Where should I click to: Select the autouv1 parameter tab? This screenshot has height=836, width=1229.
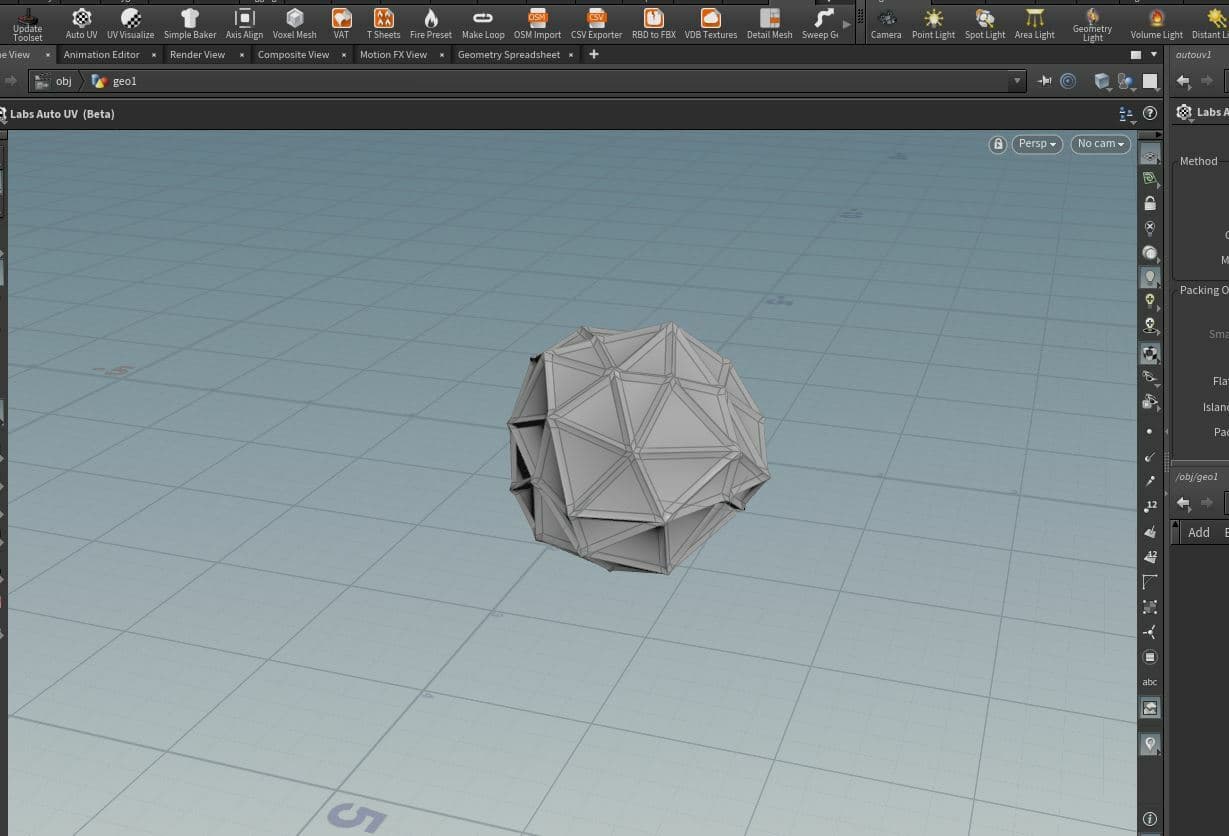[x=1194, y=55]
